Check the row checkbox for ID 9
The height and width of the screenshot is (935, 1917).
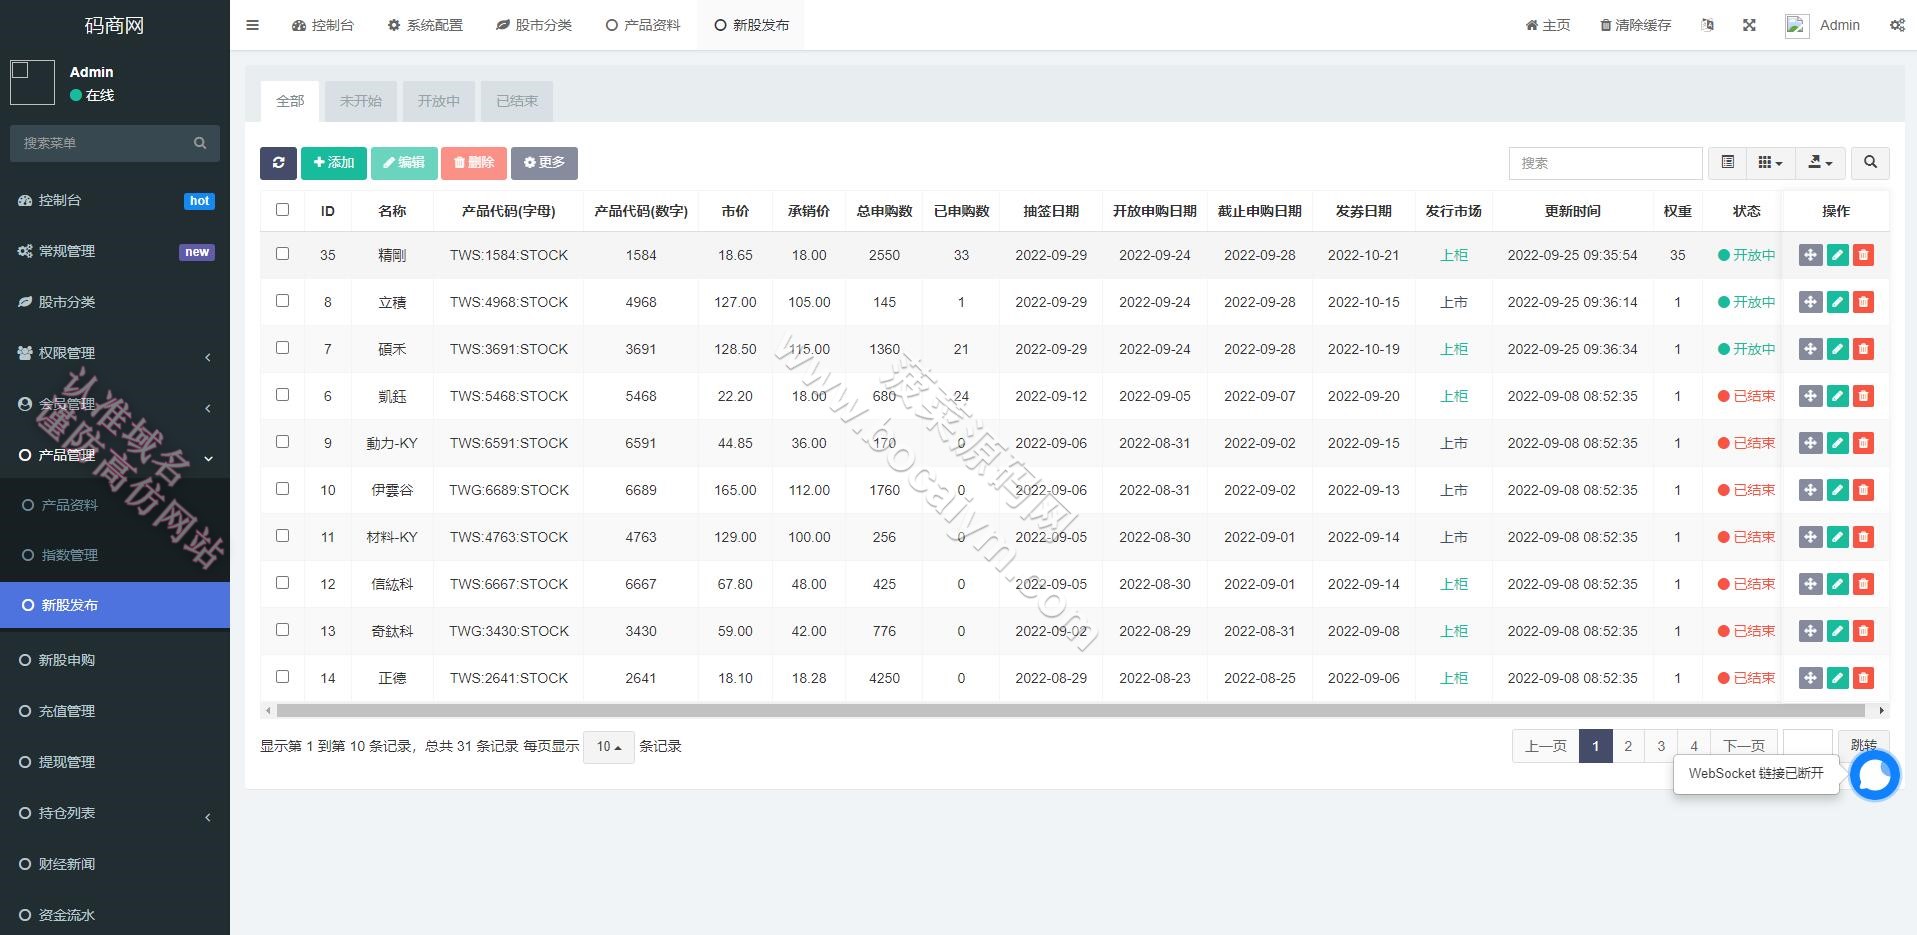click(x=282, y=442)
